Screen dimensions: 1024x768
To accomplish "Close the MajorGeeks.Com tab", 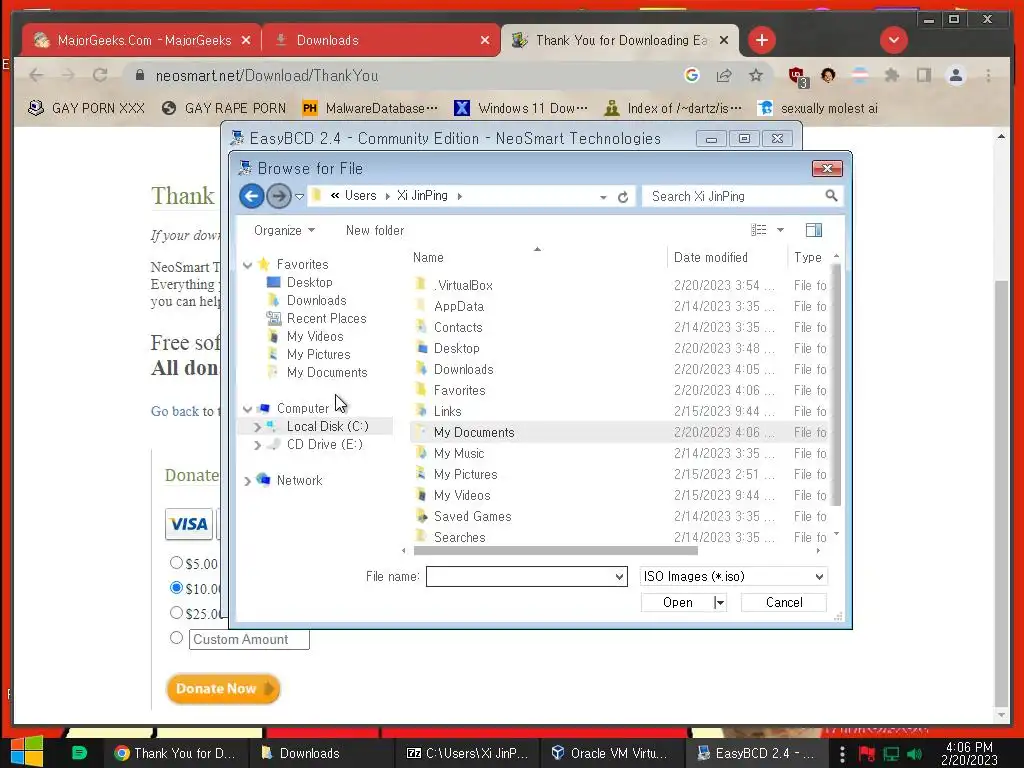I will click(x=246, y=40).
